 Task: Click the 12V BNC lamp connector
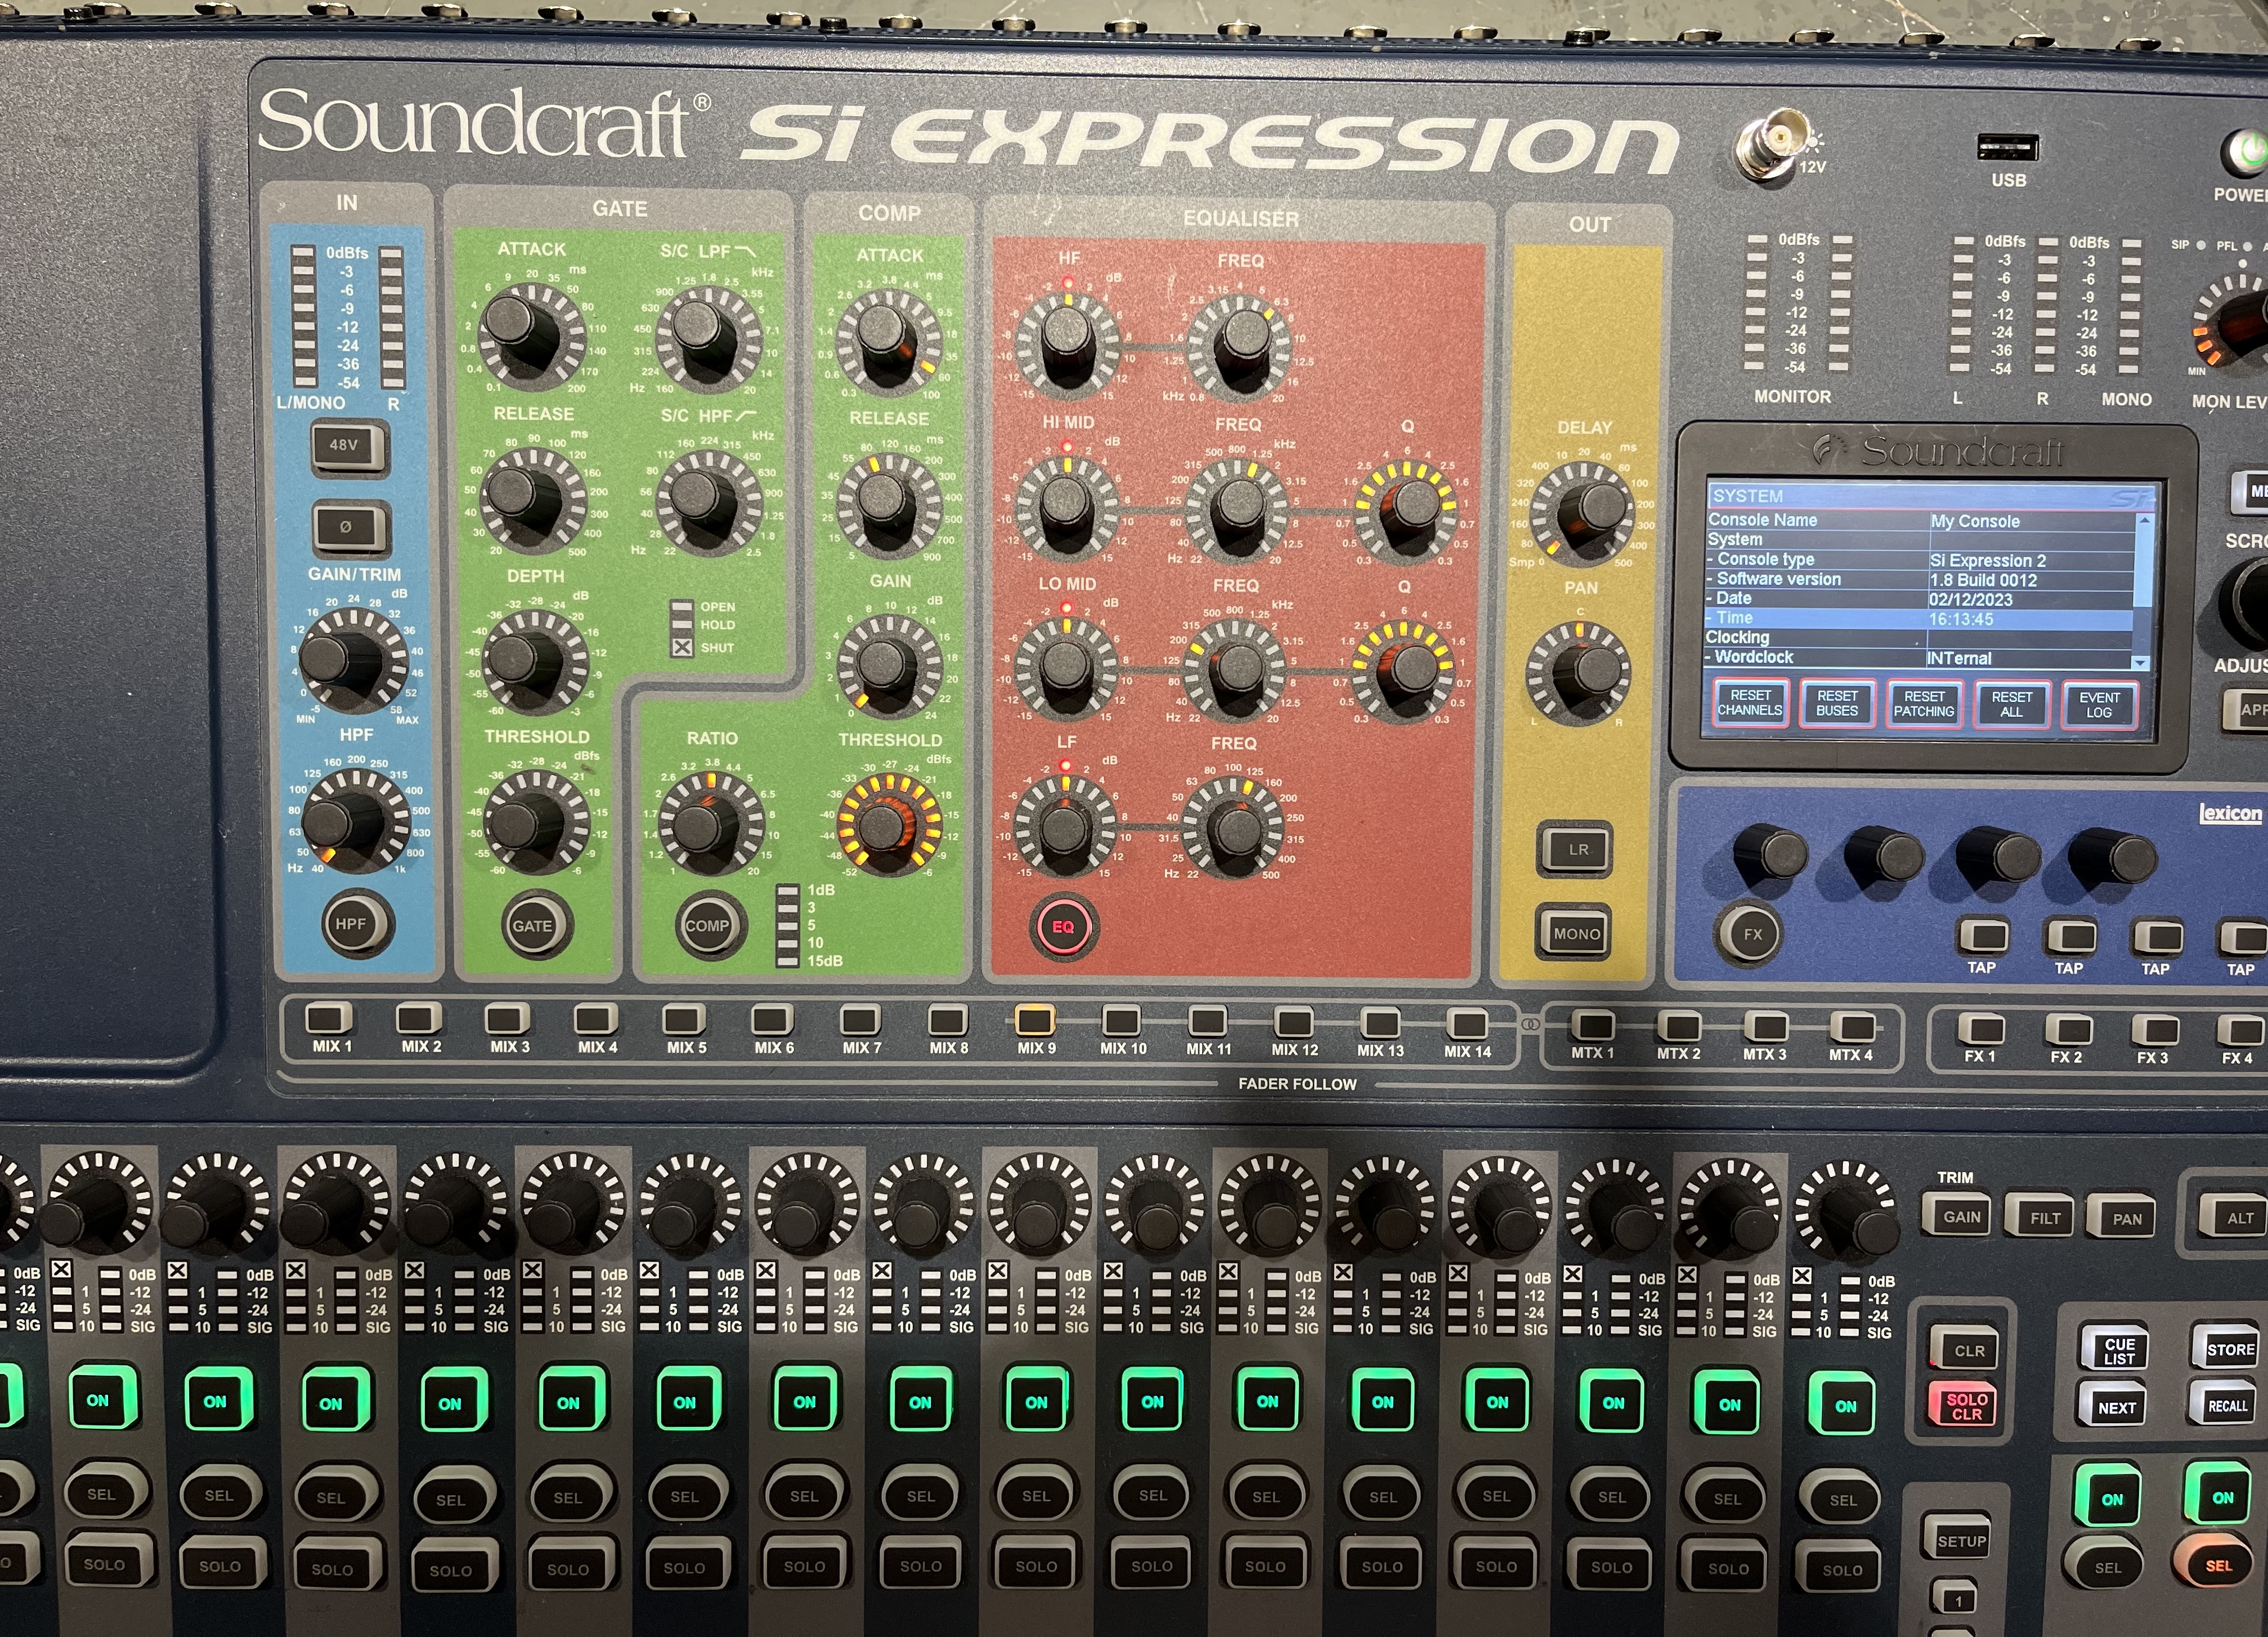(x=1773, y=145)
